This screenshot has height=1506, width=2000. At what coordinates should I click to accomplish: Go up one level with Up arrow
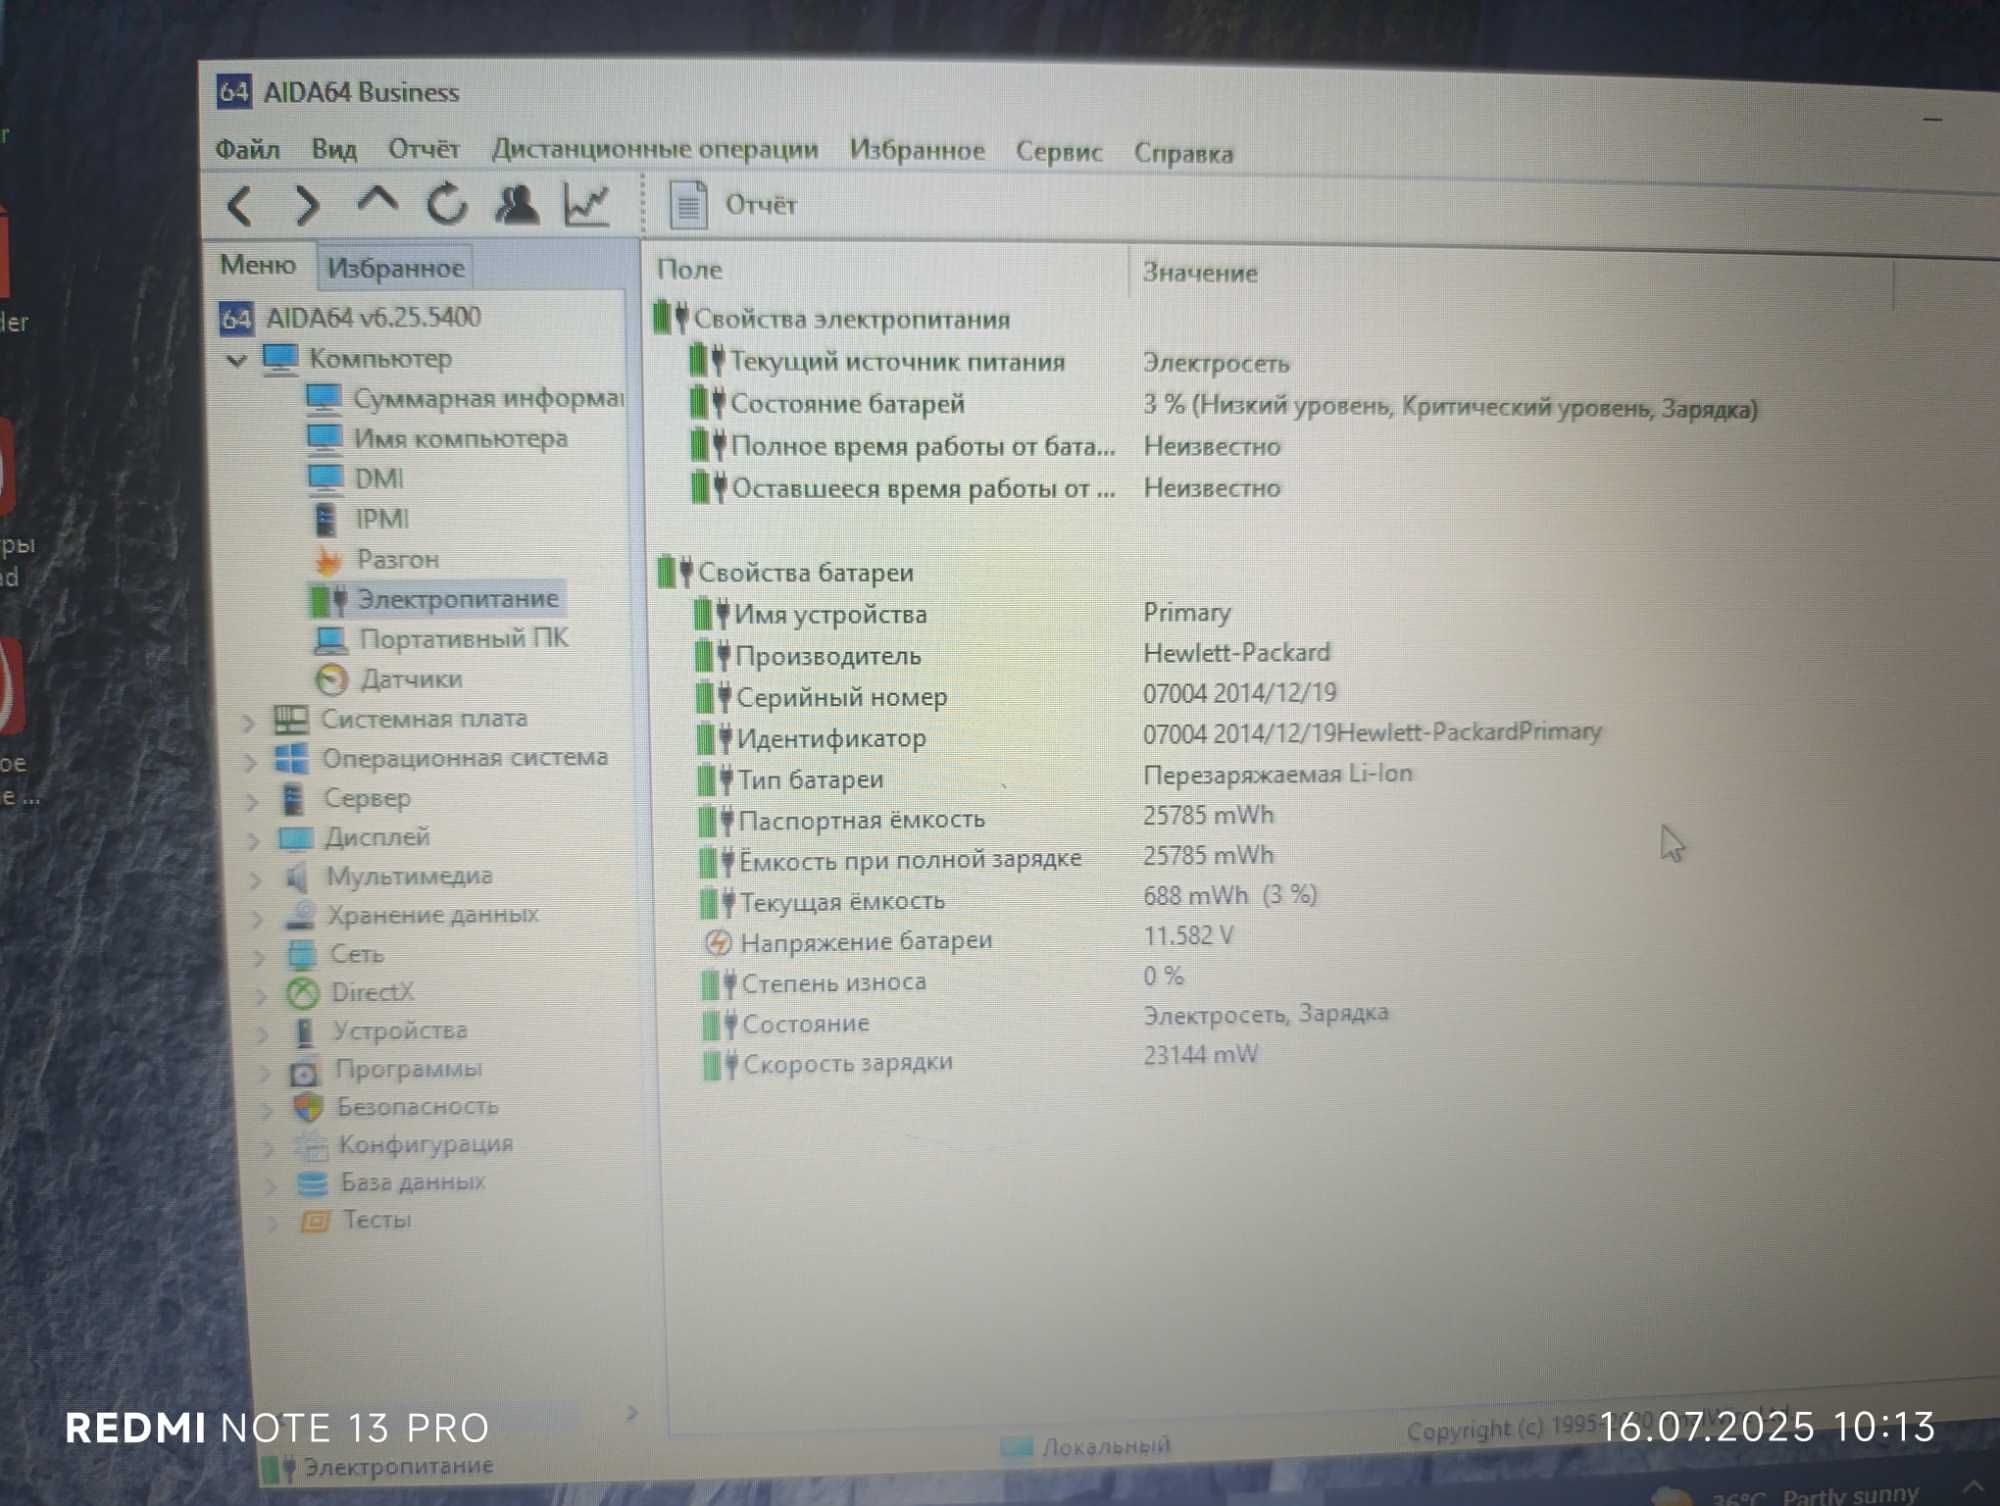click(377, 201)
